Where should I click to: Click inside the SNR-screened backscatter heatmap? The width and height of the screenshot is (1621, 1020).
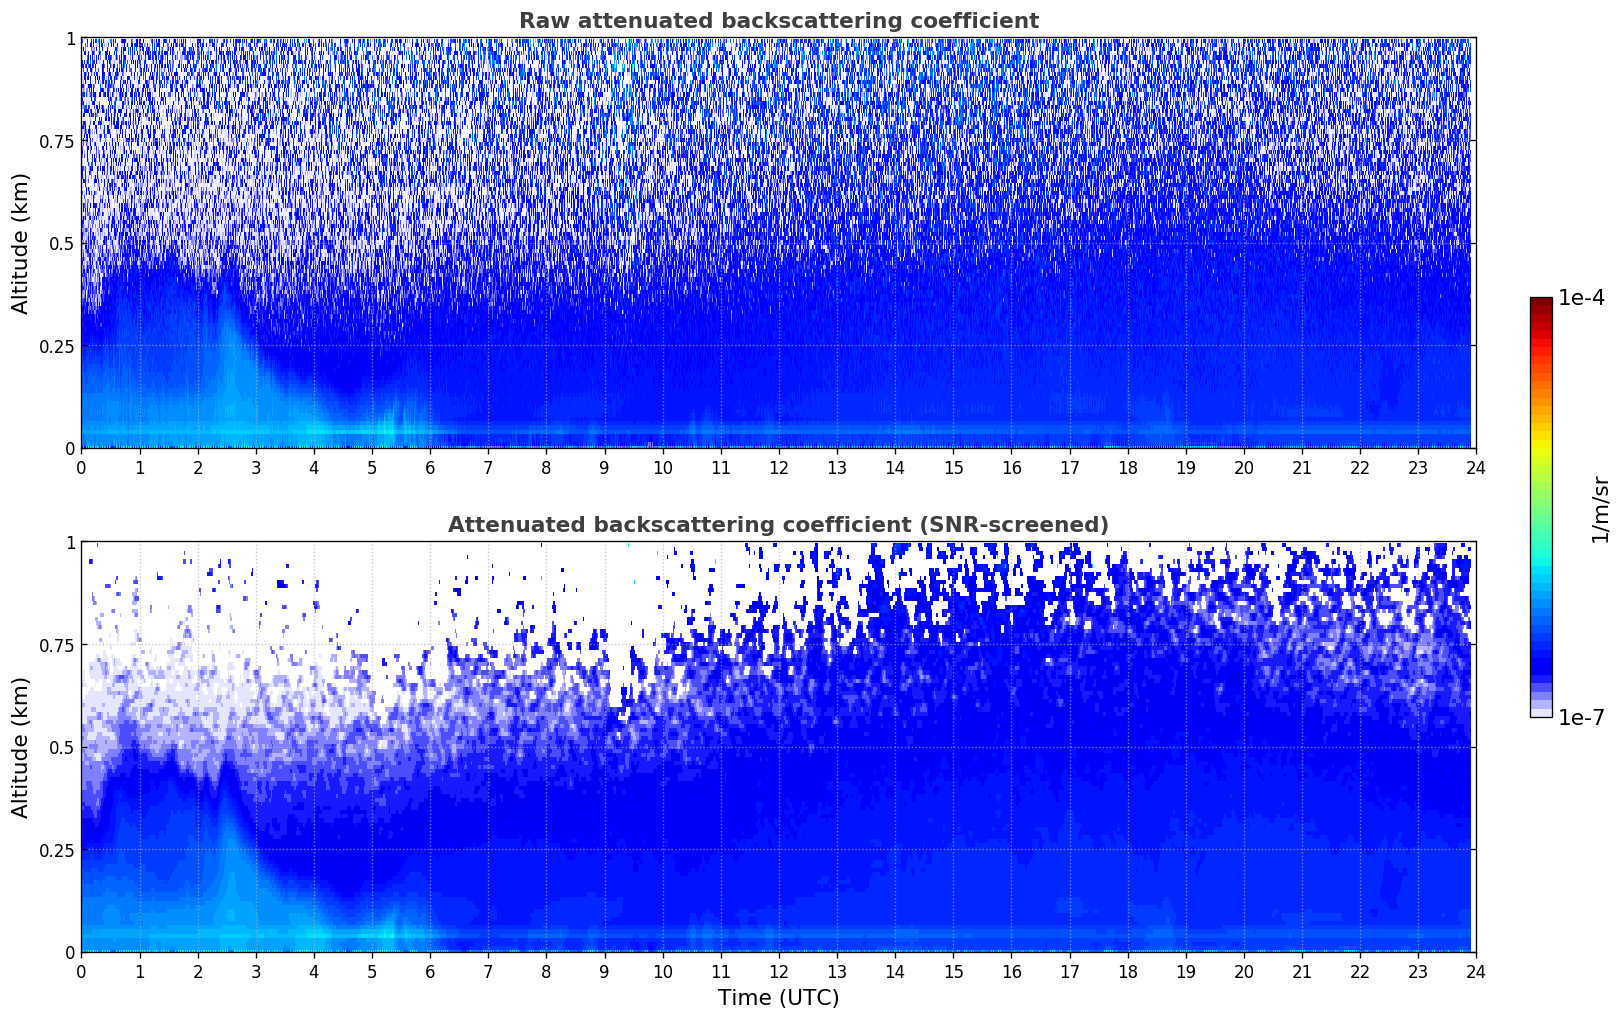(x=778, y=747)
